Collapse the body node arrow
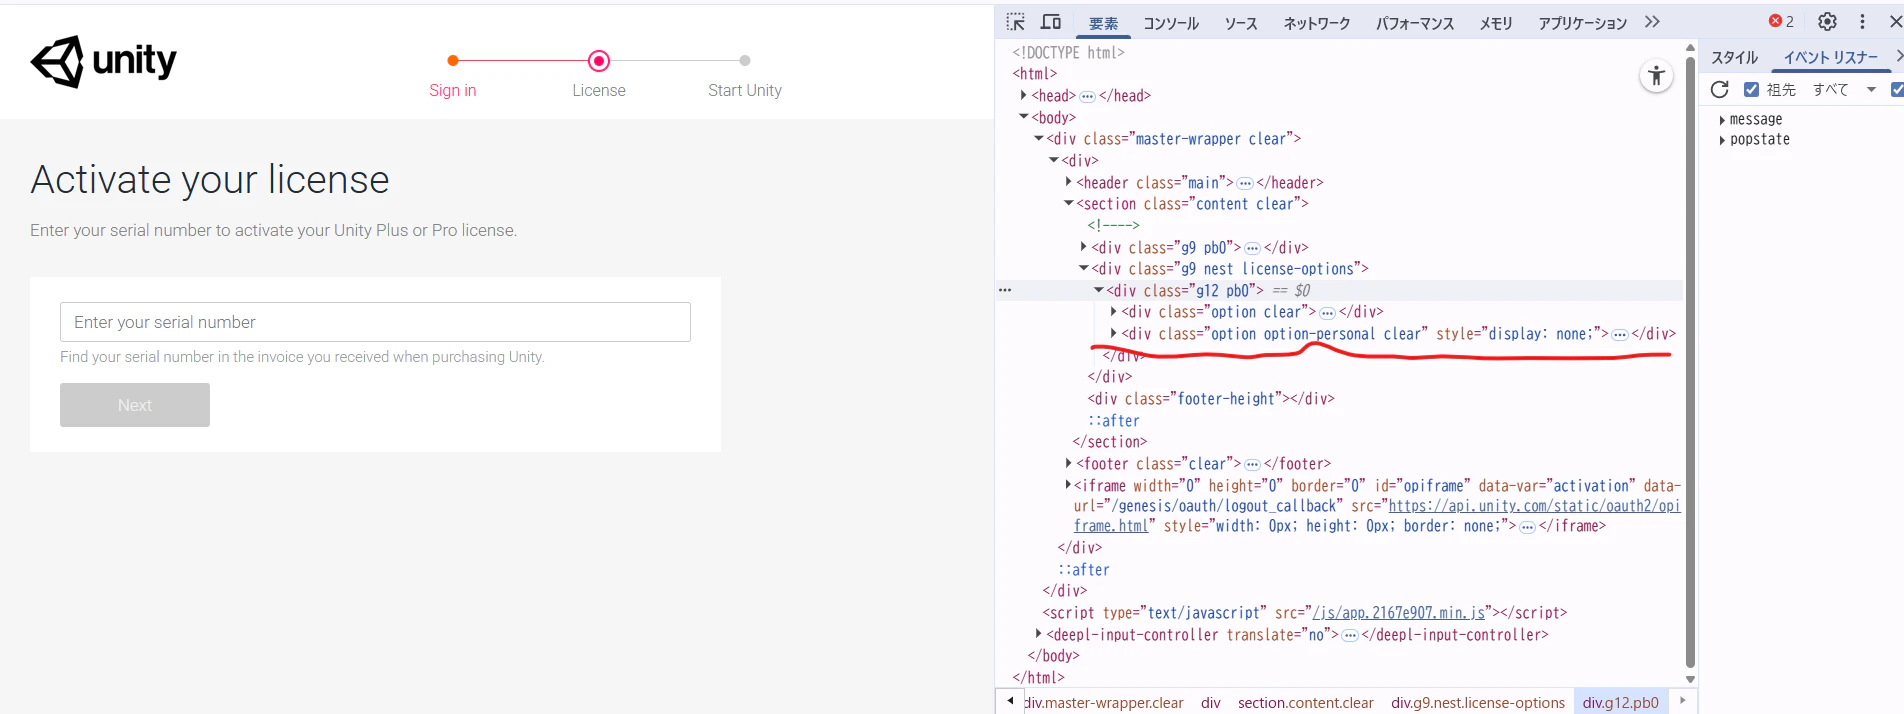 1023,117
